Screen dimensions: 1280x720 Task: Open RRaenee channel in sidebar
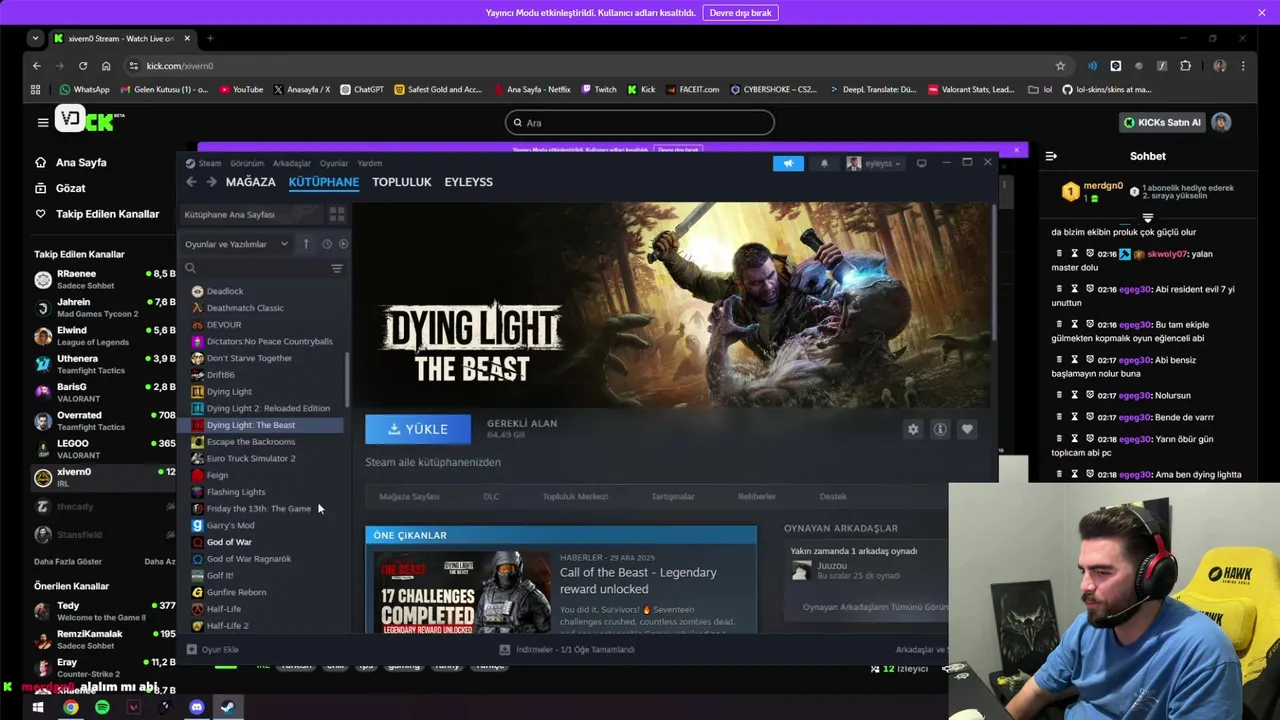point(105,279)
